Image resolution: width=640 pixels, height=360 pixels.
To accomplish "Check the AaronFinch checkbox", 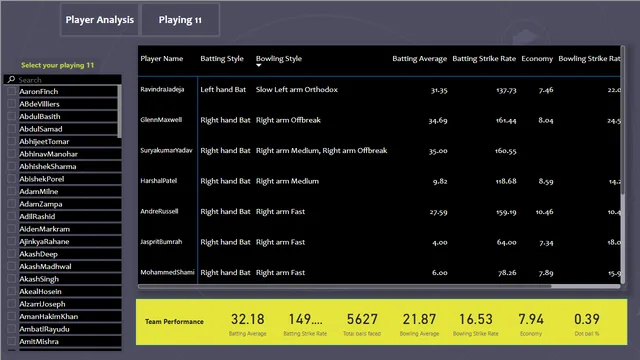I will point(11,91).
